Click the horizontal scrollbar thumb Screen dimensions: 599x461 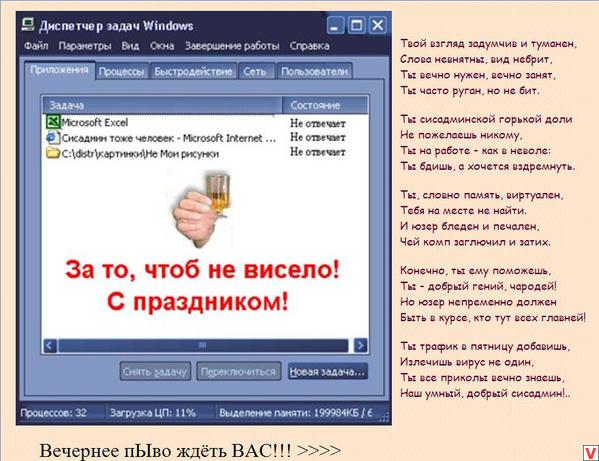[x=203, y=346]
